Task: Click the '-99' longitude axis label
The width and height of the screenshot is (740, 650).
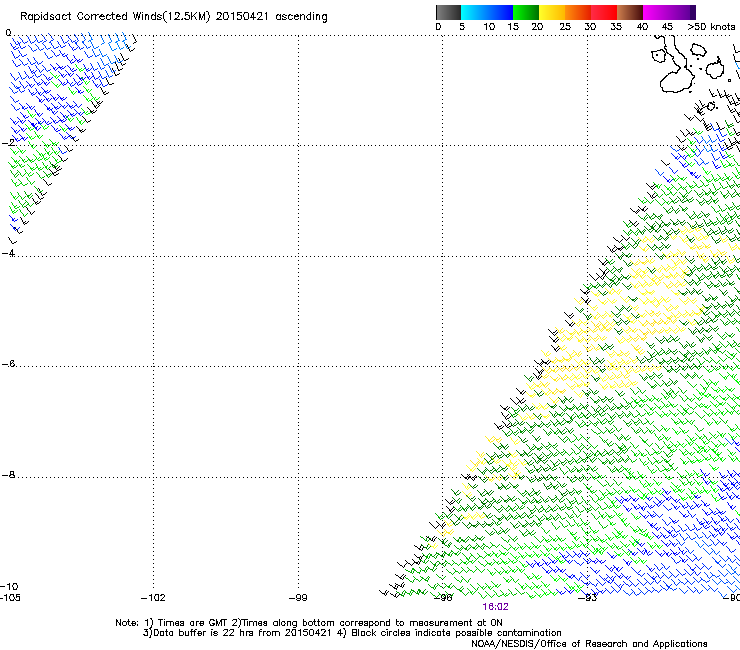Action: [298, 598]
